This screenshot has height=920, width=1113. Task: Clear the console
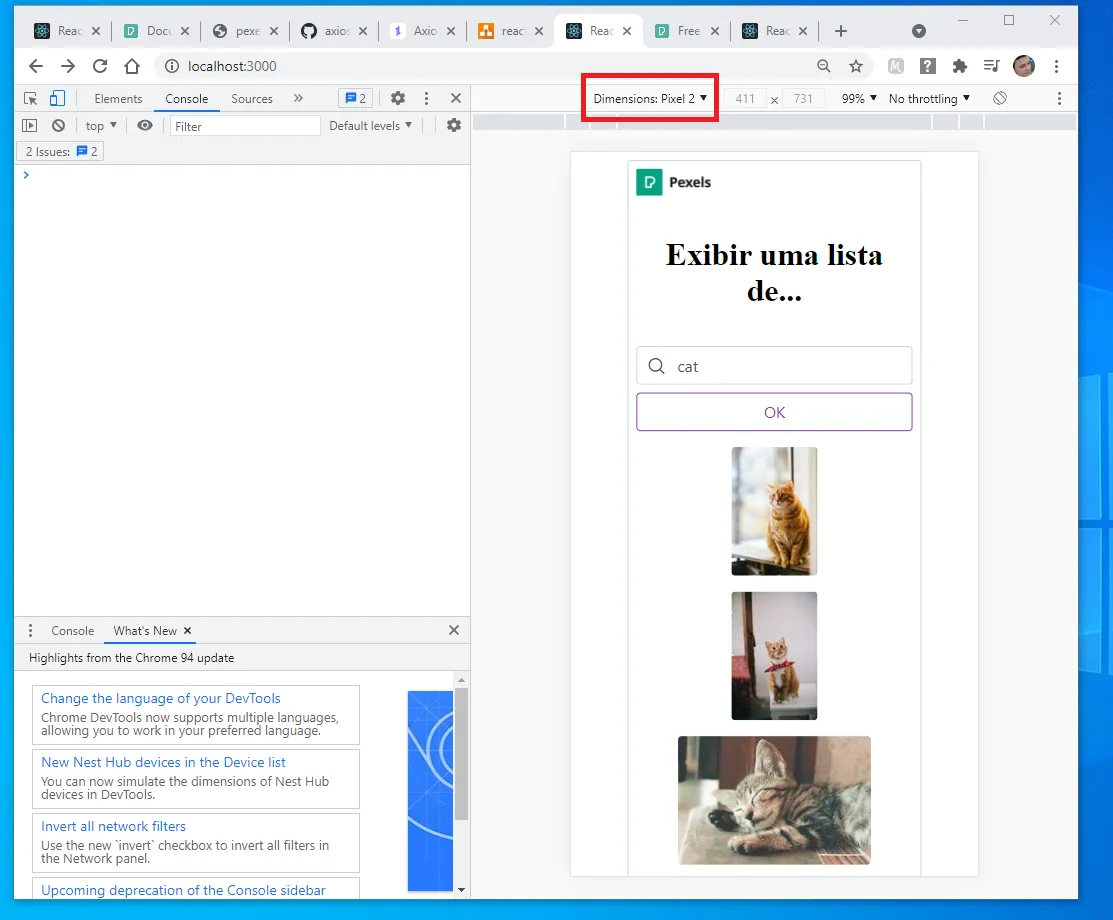(x=58, y=126)
